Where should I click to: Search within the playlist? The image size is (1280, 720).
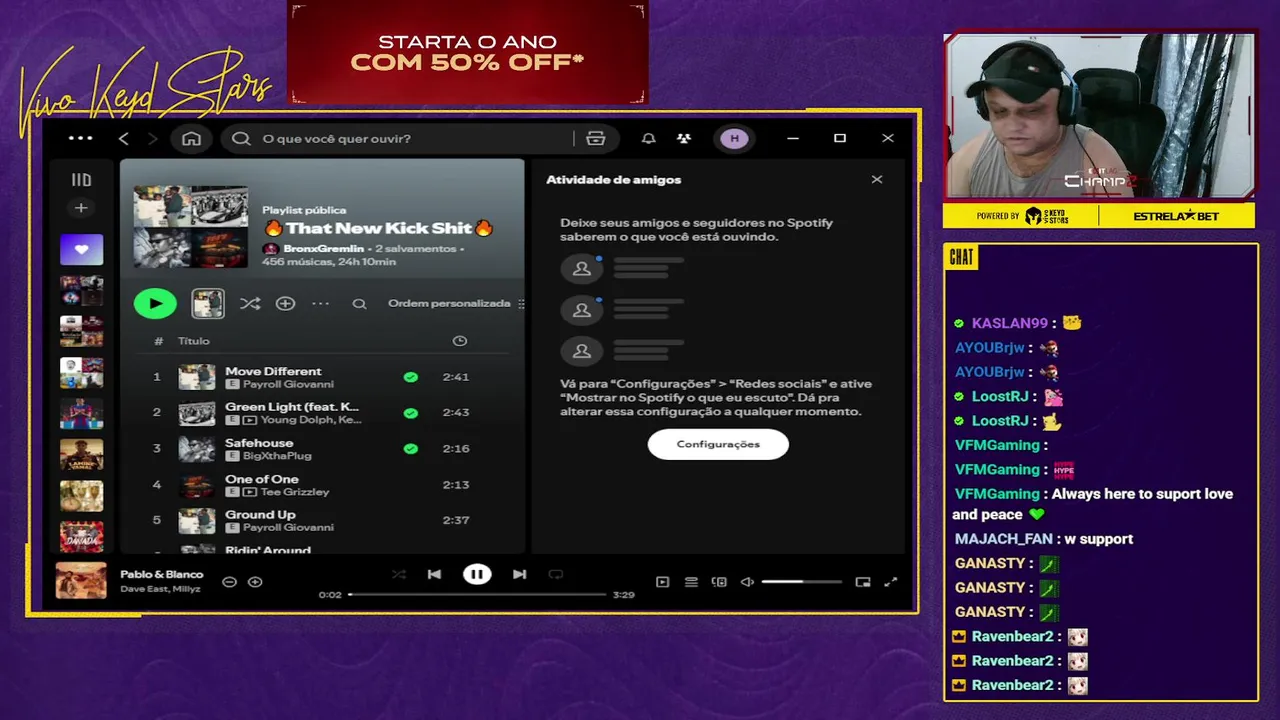(359, 303)
